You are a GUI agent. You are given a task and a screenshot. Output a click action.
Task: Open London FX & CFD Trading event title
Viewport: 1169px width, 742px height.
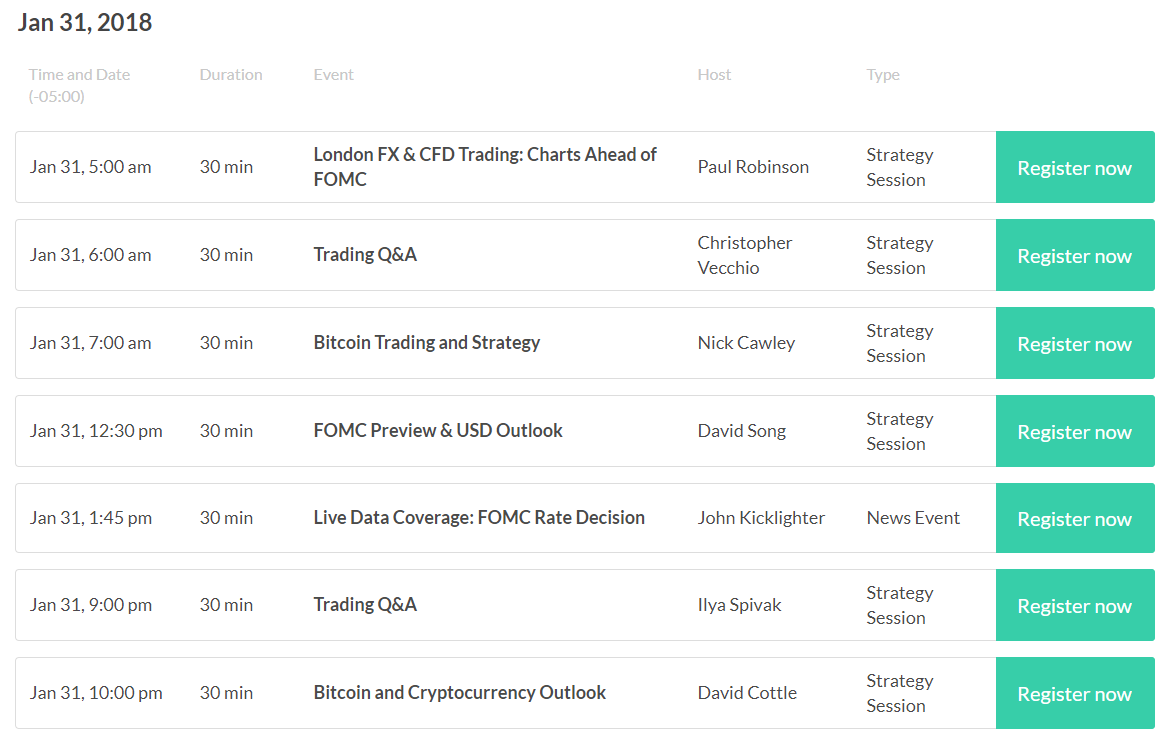tap(485, 167)
